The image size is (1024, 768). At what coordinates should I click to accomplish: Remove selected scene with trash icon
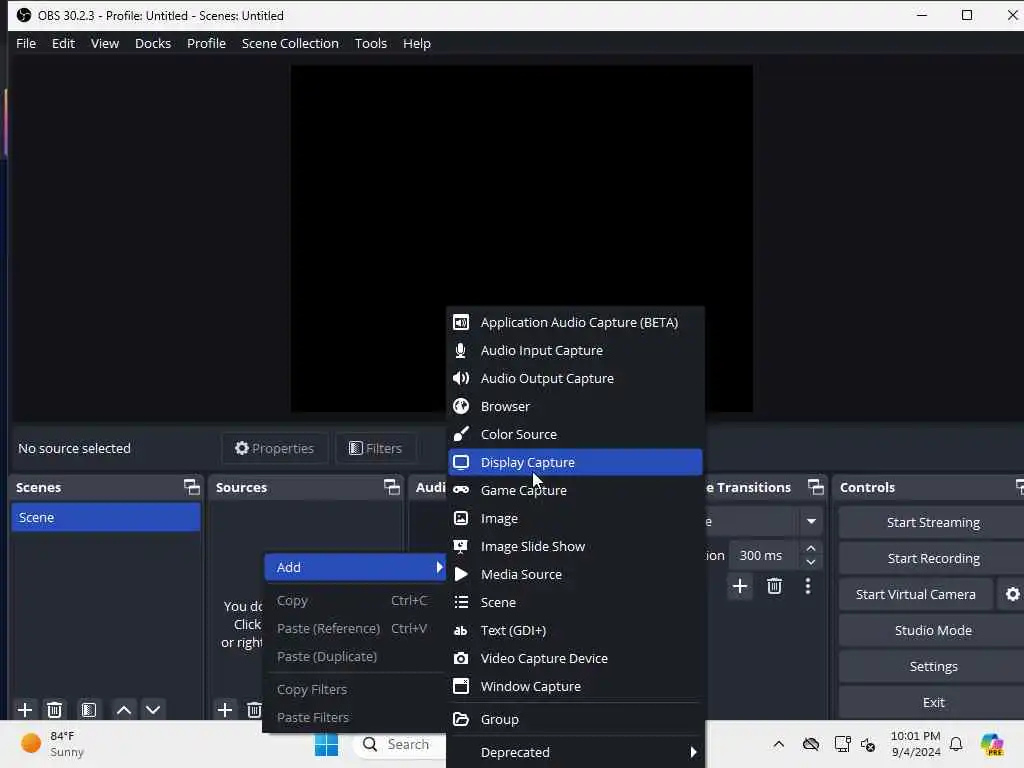click(55, 709)
